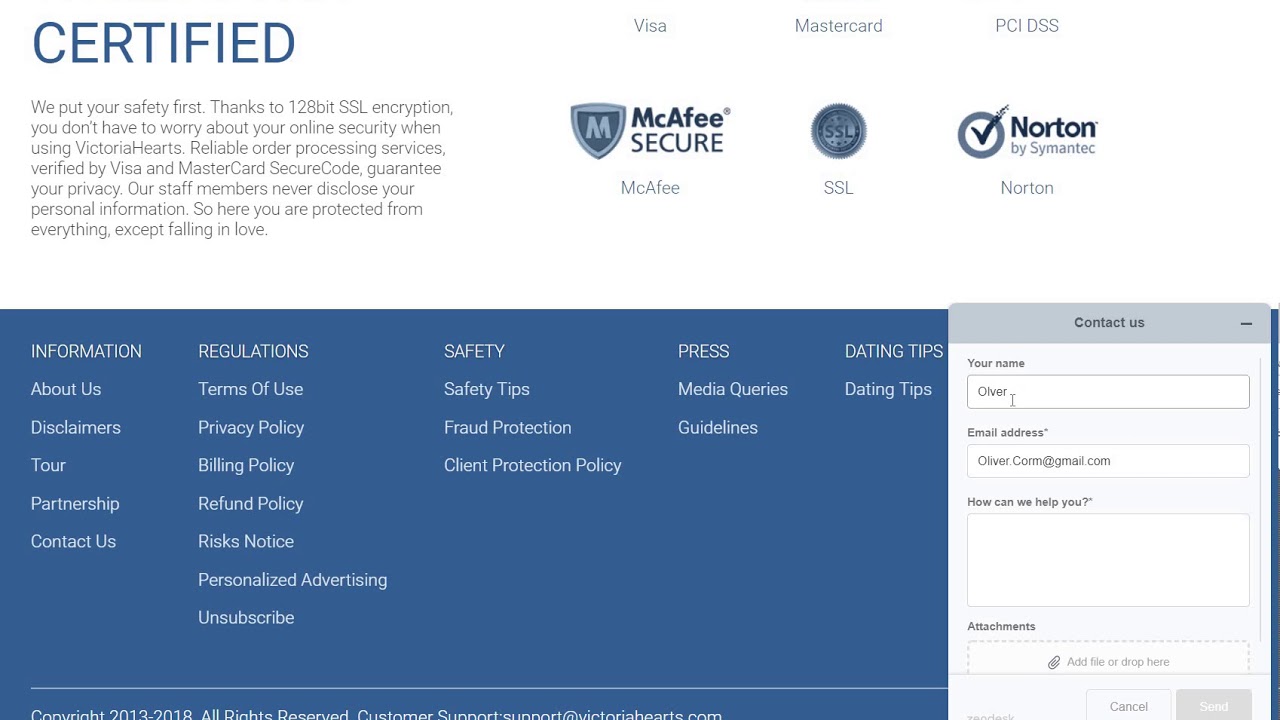
Task: Open the Safety Tips link
Action: pyautogui.click(x=487, y=389)
